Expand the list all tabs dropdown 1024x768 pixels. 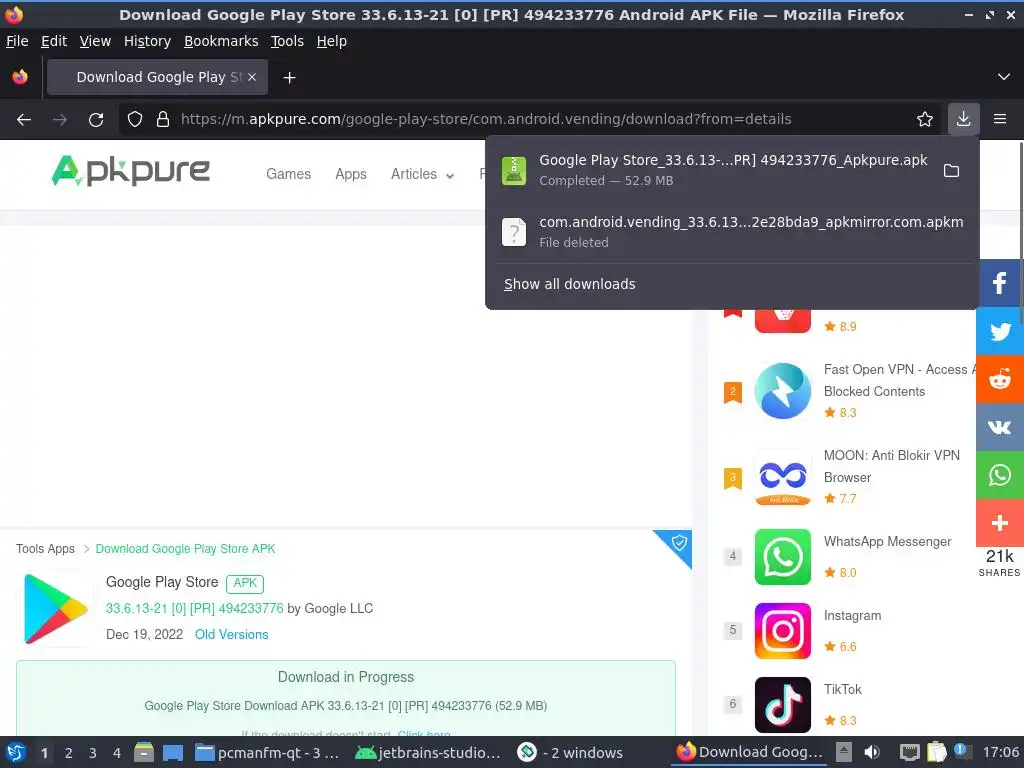coord(1004,77)
